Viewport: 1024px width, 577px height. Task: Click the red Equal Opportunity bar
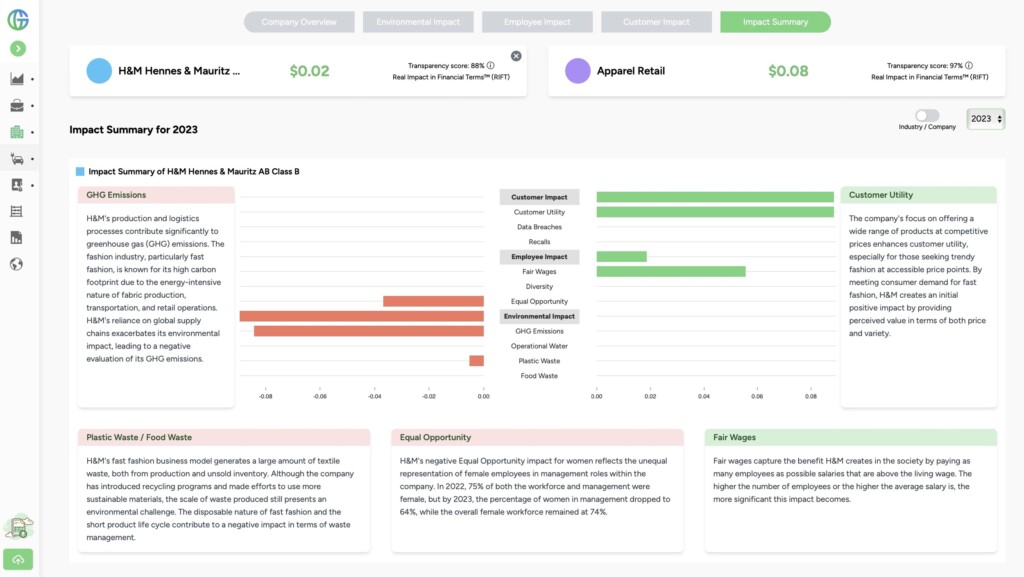tap(434, 302)
